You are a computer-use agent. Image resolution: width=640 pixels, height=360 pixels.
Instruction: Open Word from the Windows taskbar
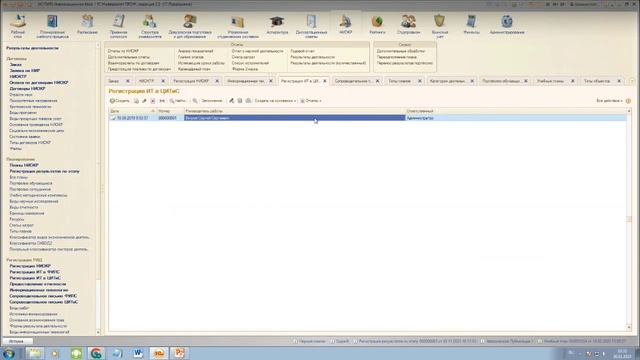point(138,353)
